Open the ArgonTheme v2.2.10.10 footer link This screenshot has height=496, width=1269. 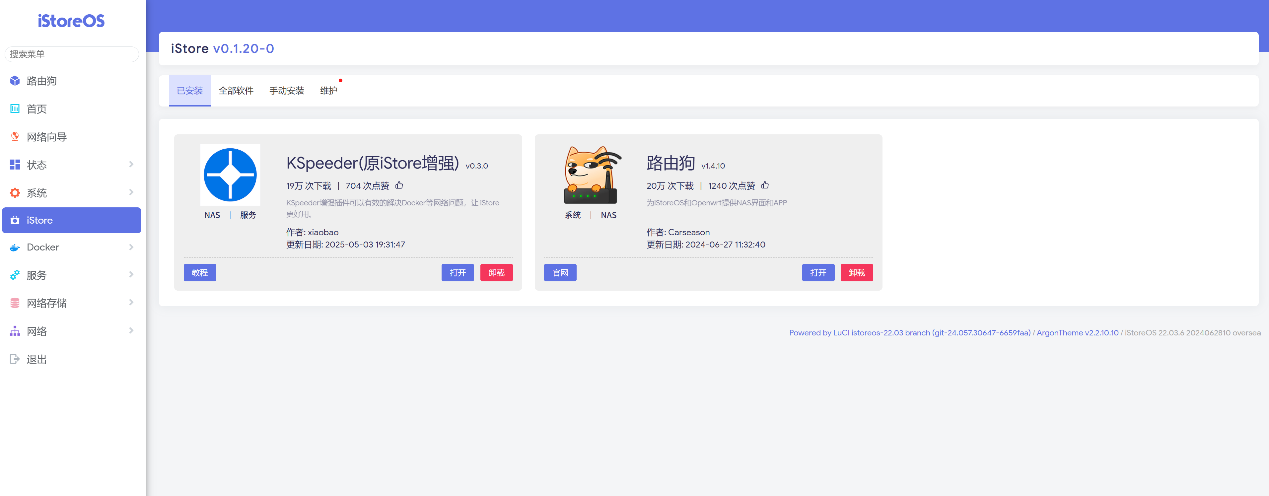coord(1076,332)
